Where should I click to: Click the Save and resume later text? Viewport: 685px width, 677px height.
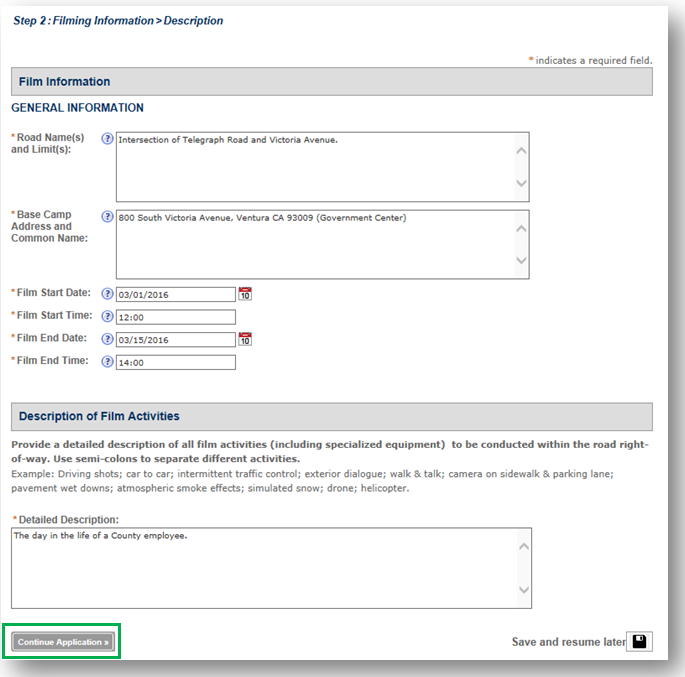click(x=567, y=642)
